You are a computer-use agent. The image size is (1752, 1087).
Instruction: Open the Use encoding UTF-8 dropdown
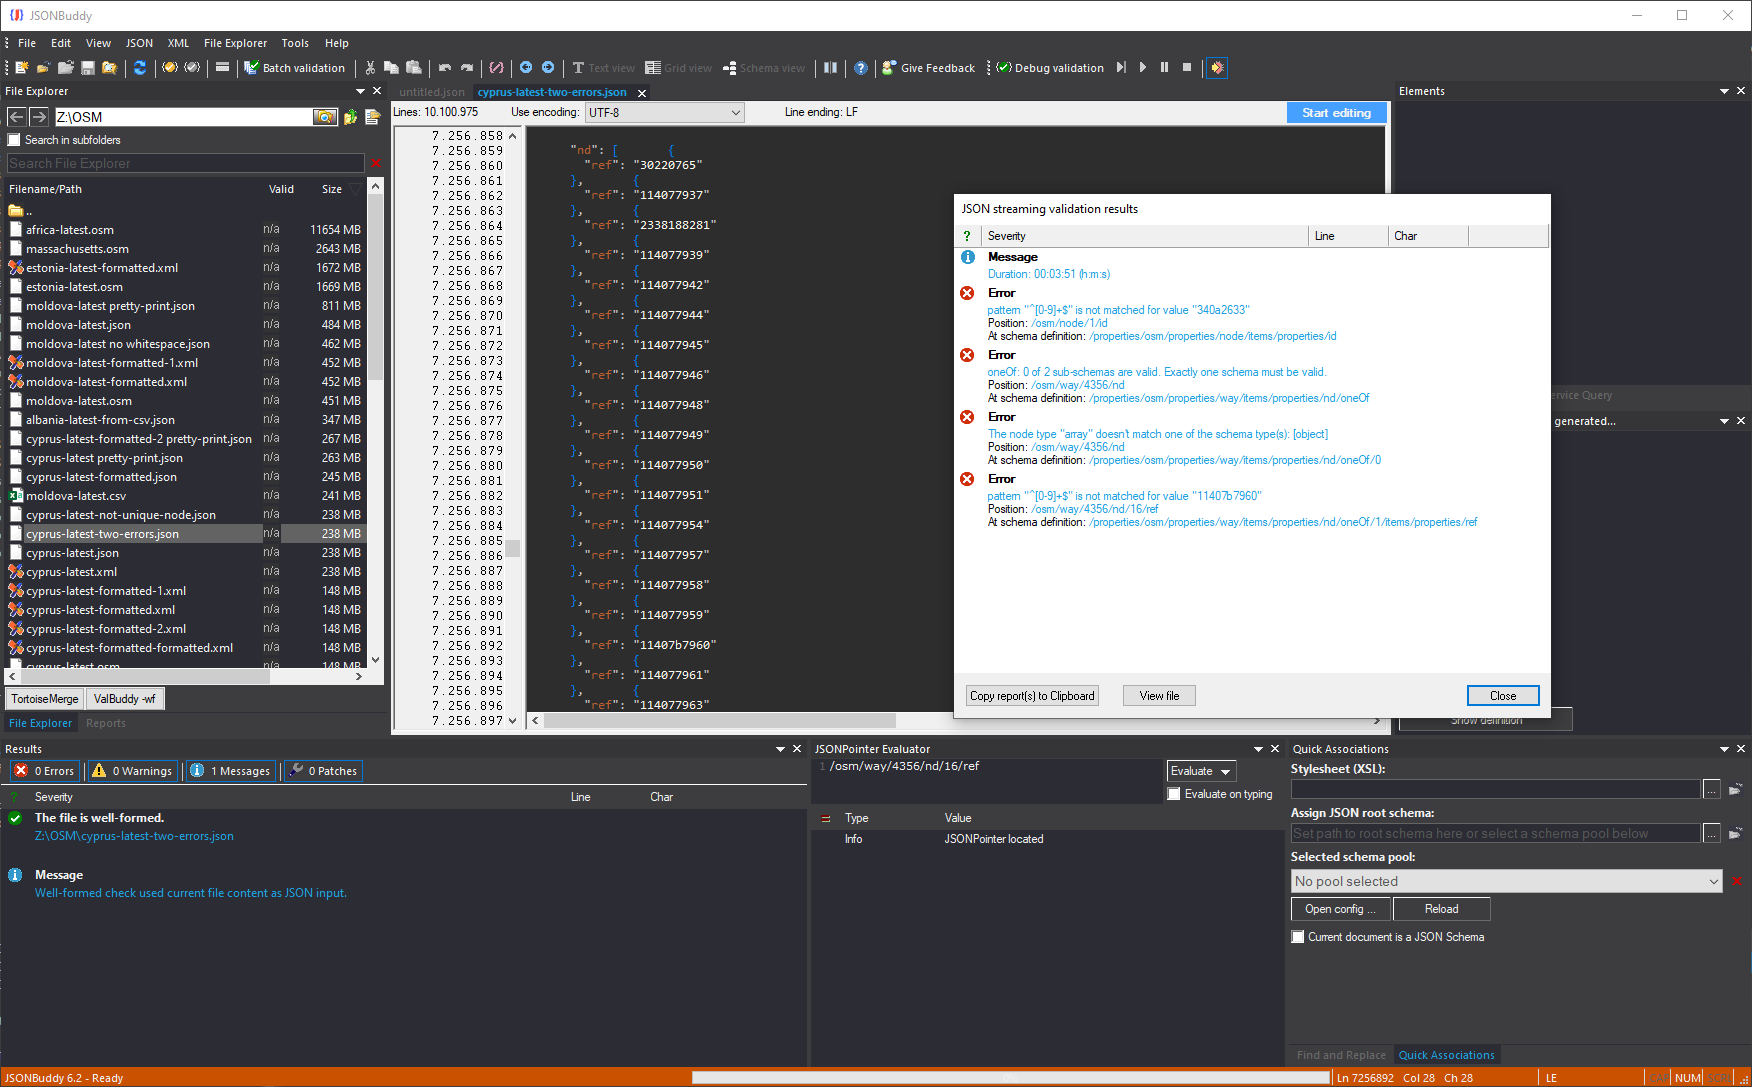click(665, 113)
